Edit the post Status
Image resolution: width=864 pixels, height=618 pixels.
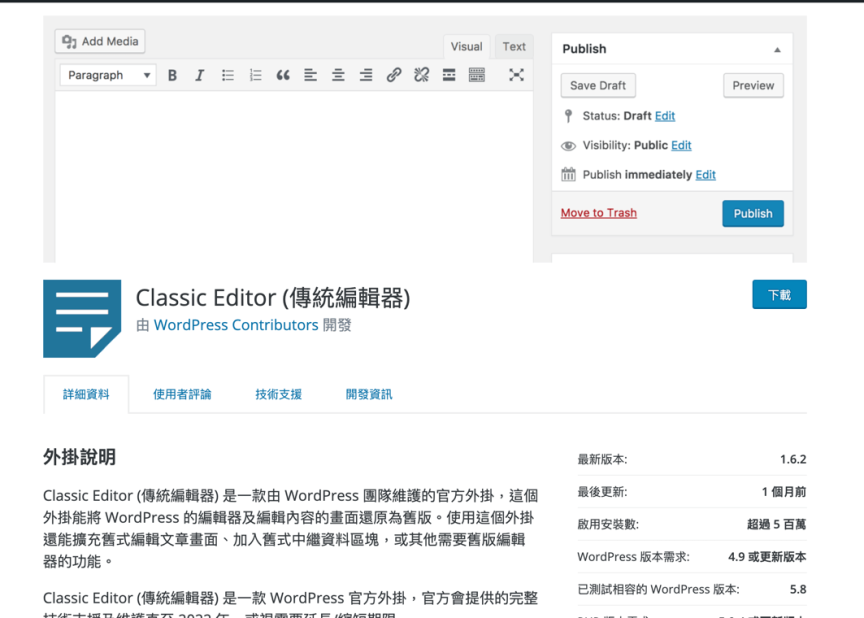[665, 116]
